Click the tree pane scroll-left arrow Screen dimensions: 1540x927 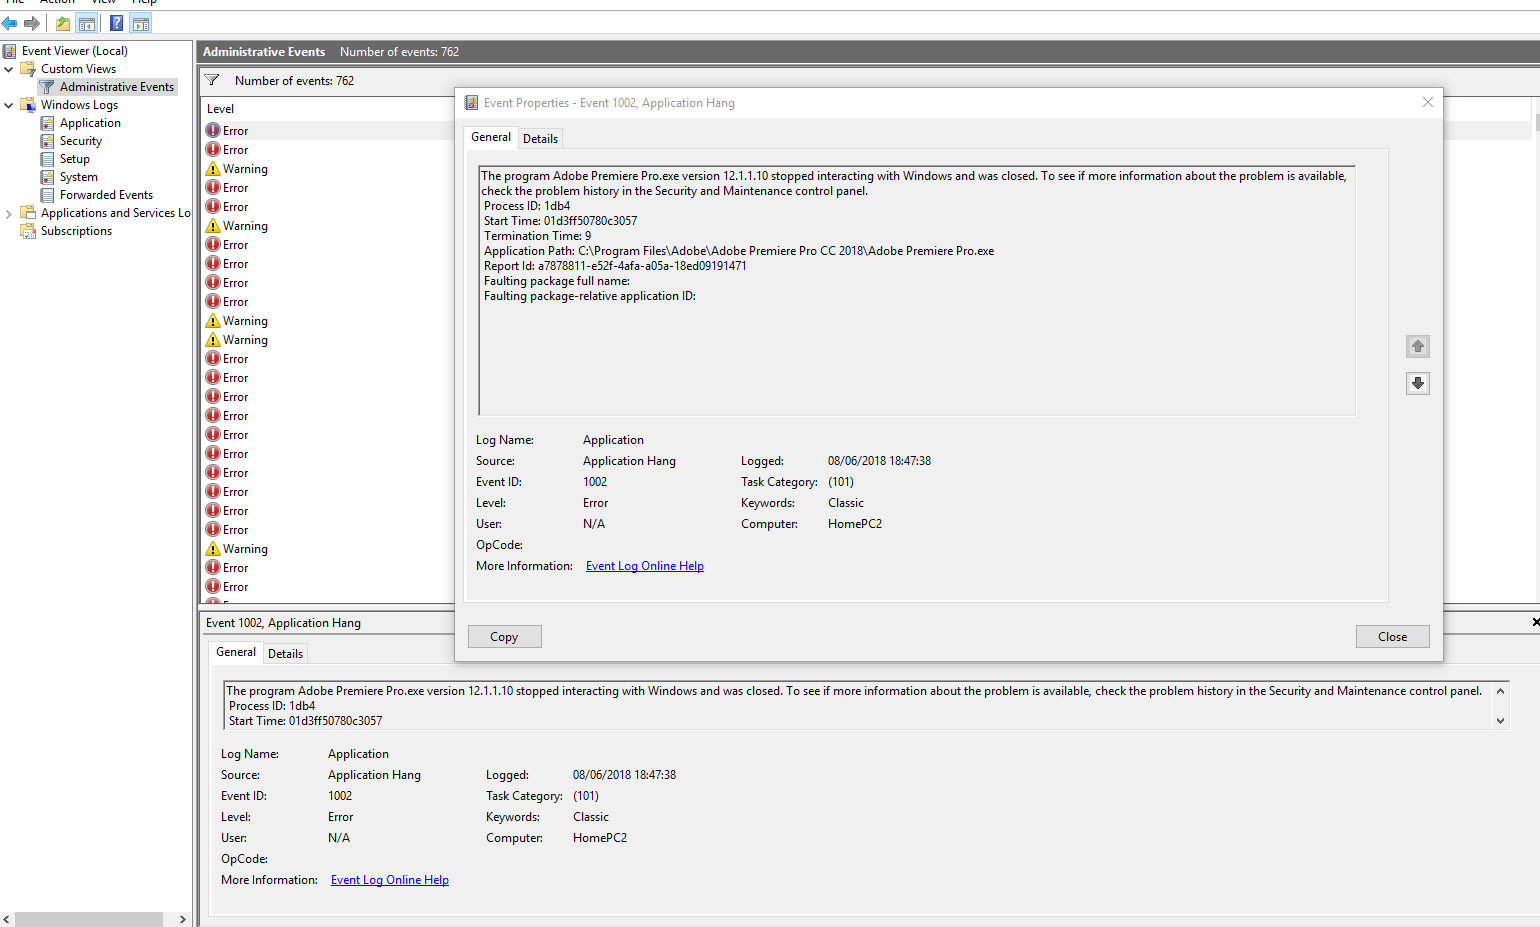[x=7, y=919]
